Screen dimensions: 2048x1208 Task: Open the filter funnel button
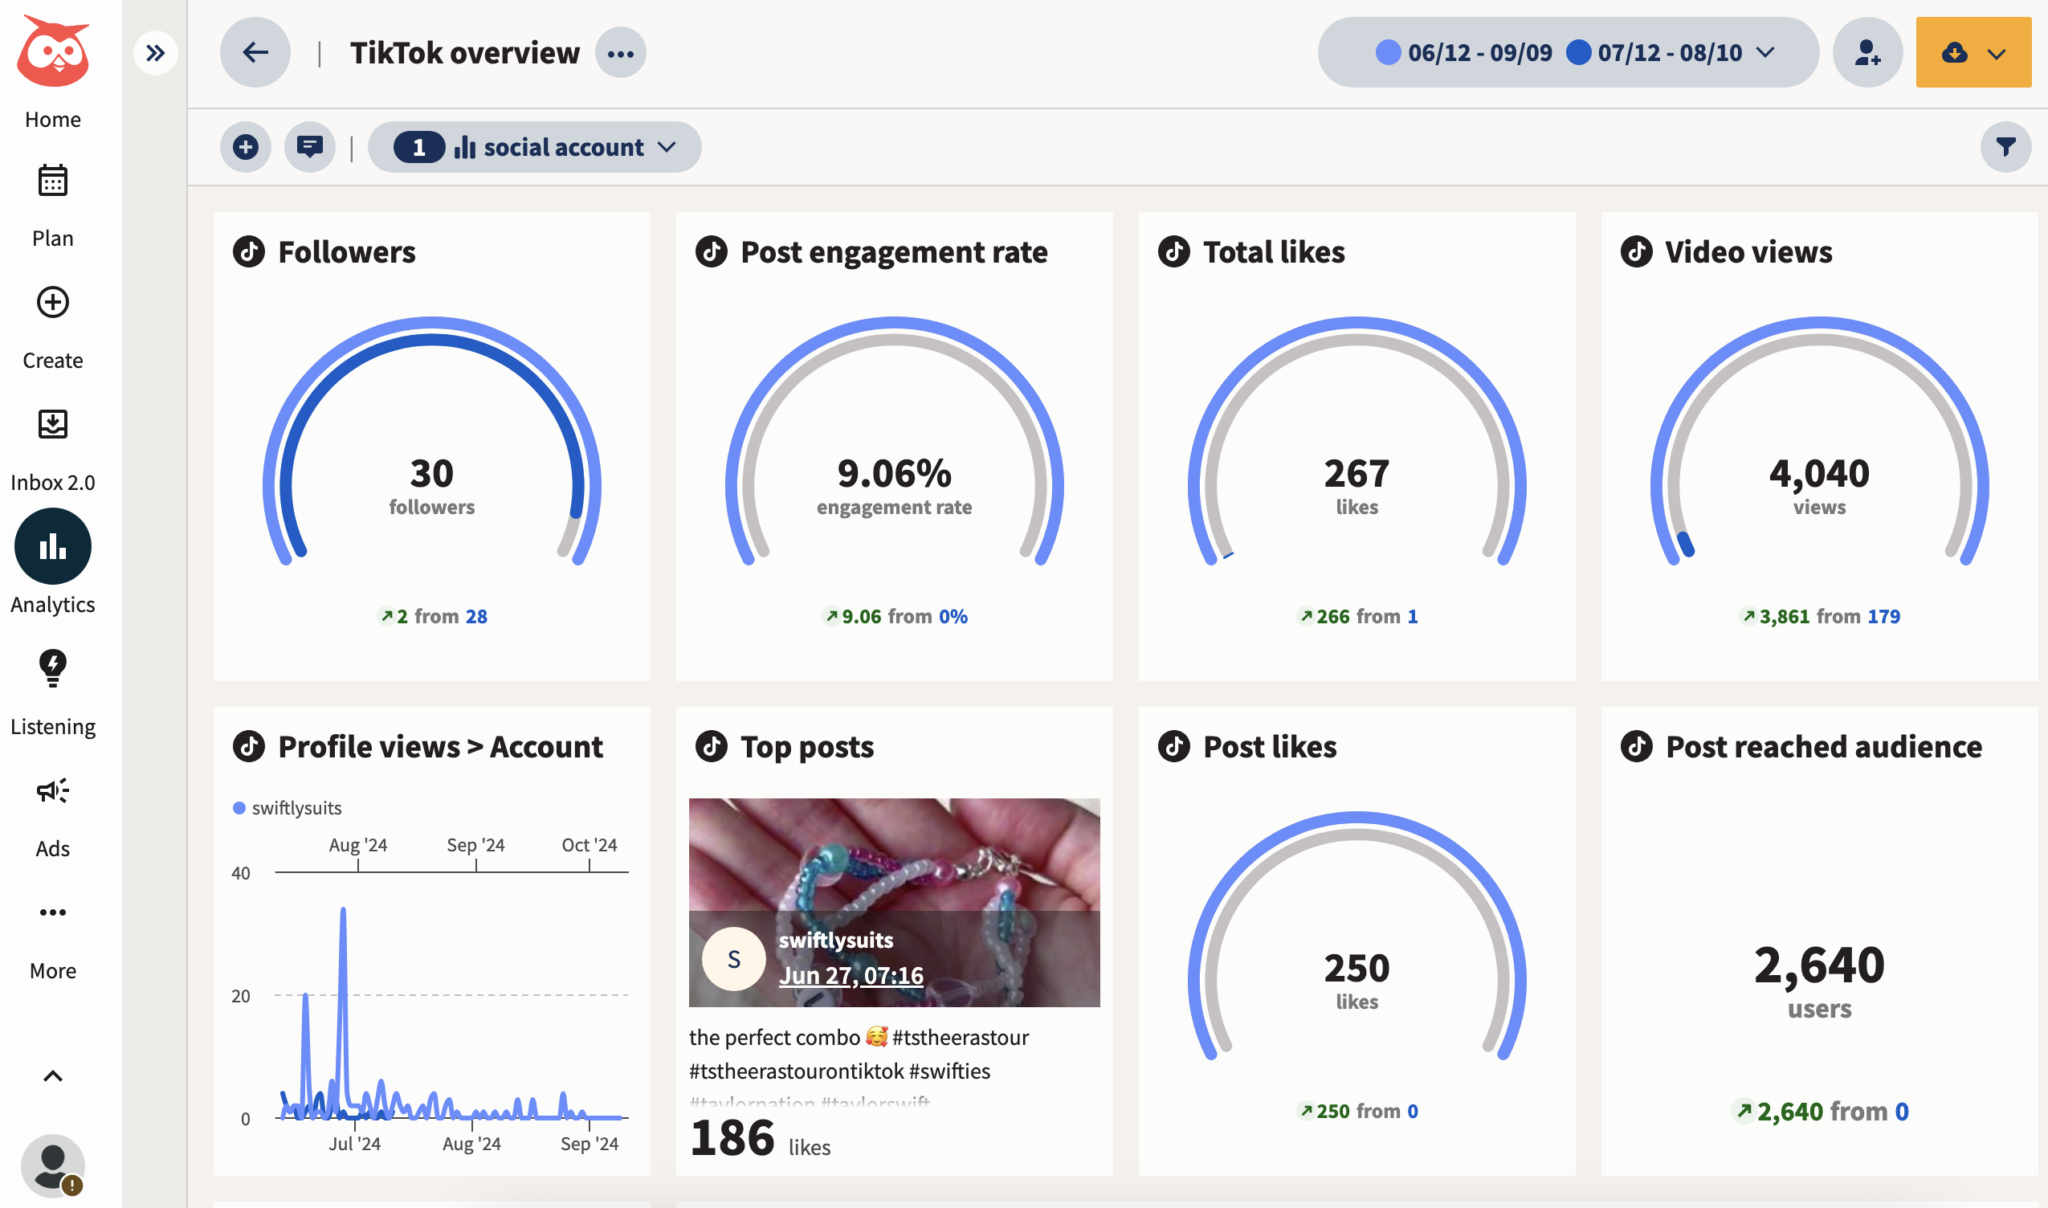[x=2005, y=147]
